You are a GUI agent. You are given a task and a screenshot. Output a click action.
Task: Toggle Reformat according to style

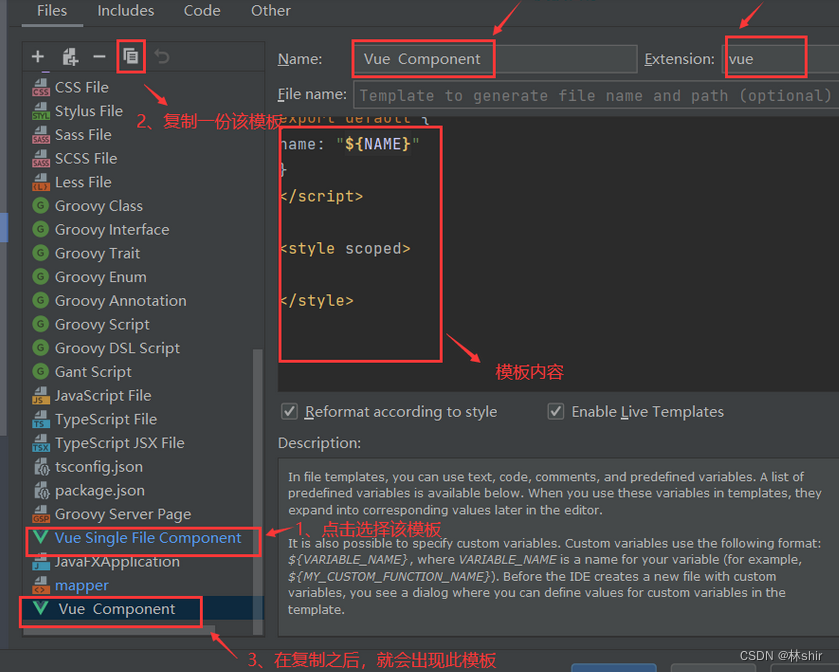click(289, 411)
